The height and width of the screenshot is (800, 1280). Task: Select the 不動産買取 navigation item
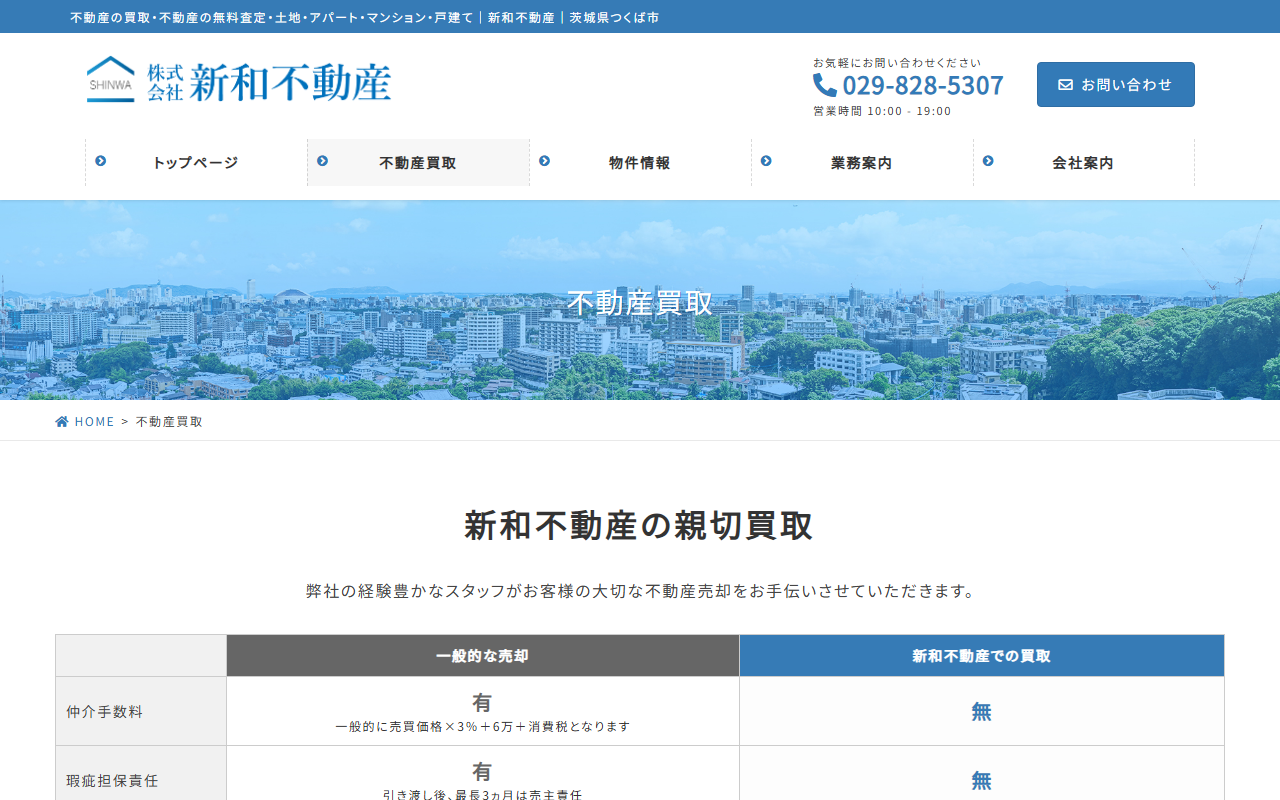pos(418,163)
